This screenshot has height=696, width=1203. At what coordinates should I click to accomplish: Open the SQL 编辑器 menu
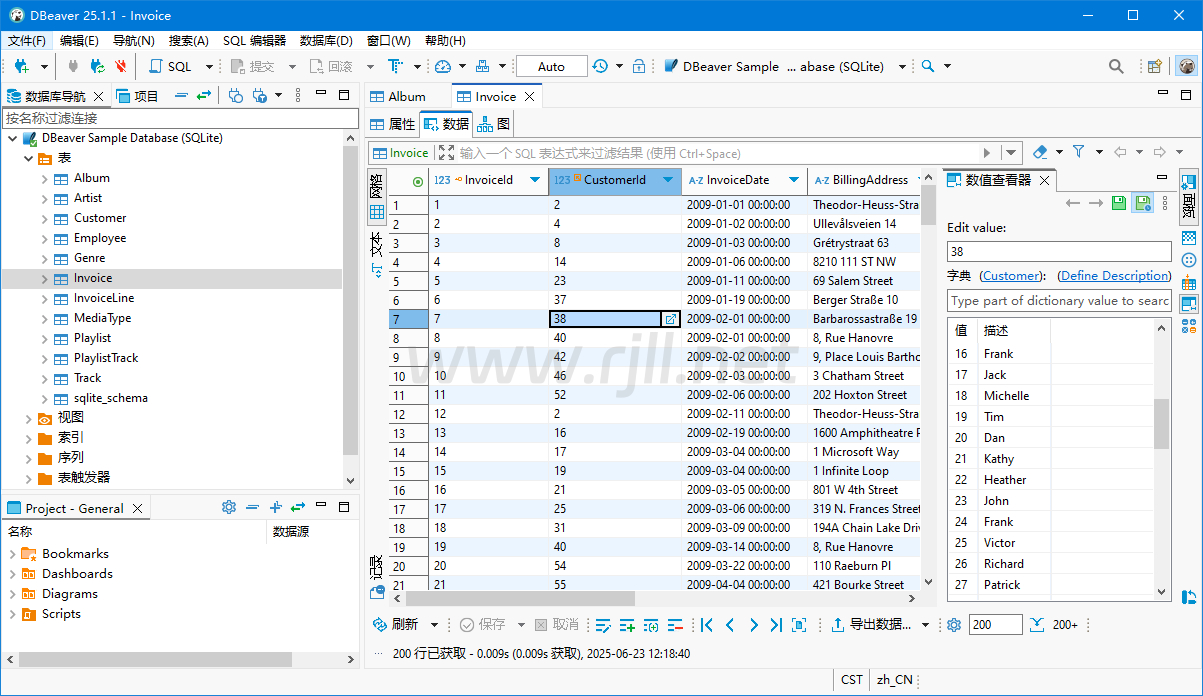pyautogui.click(x=254, y=41)
